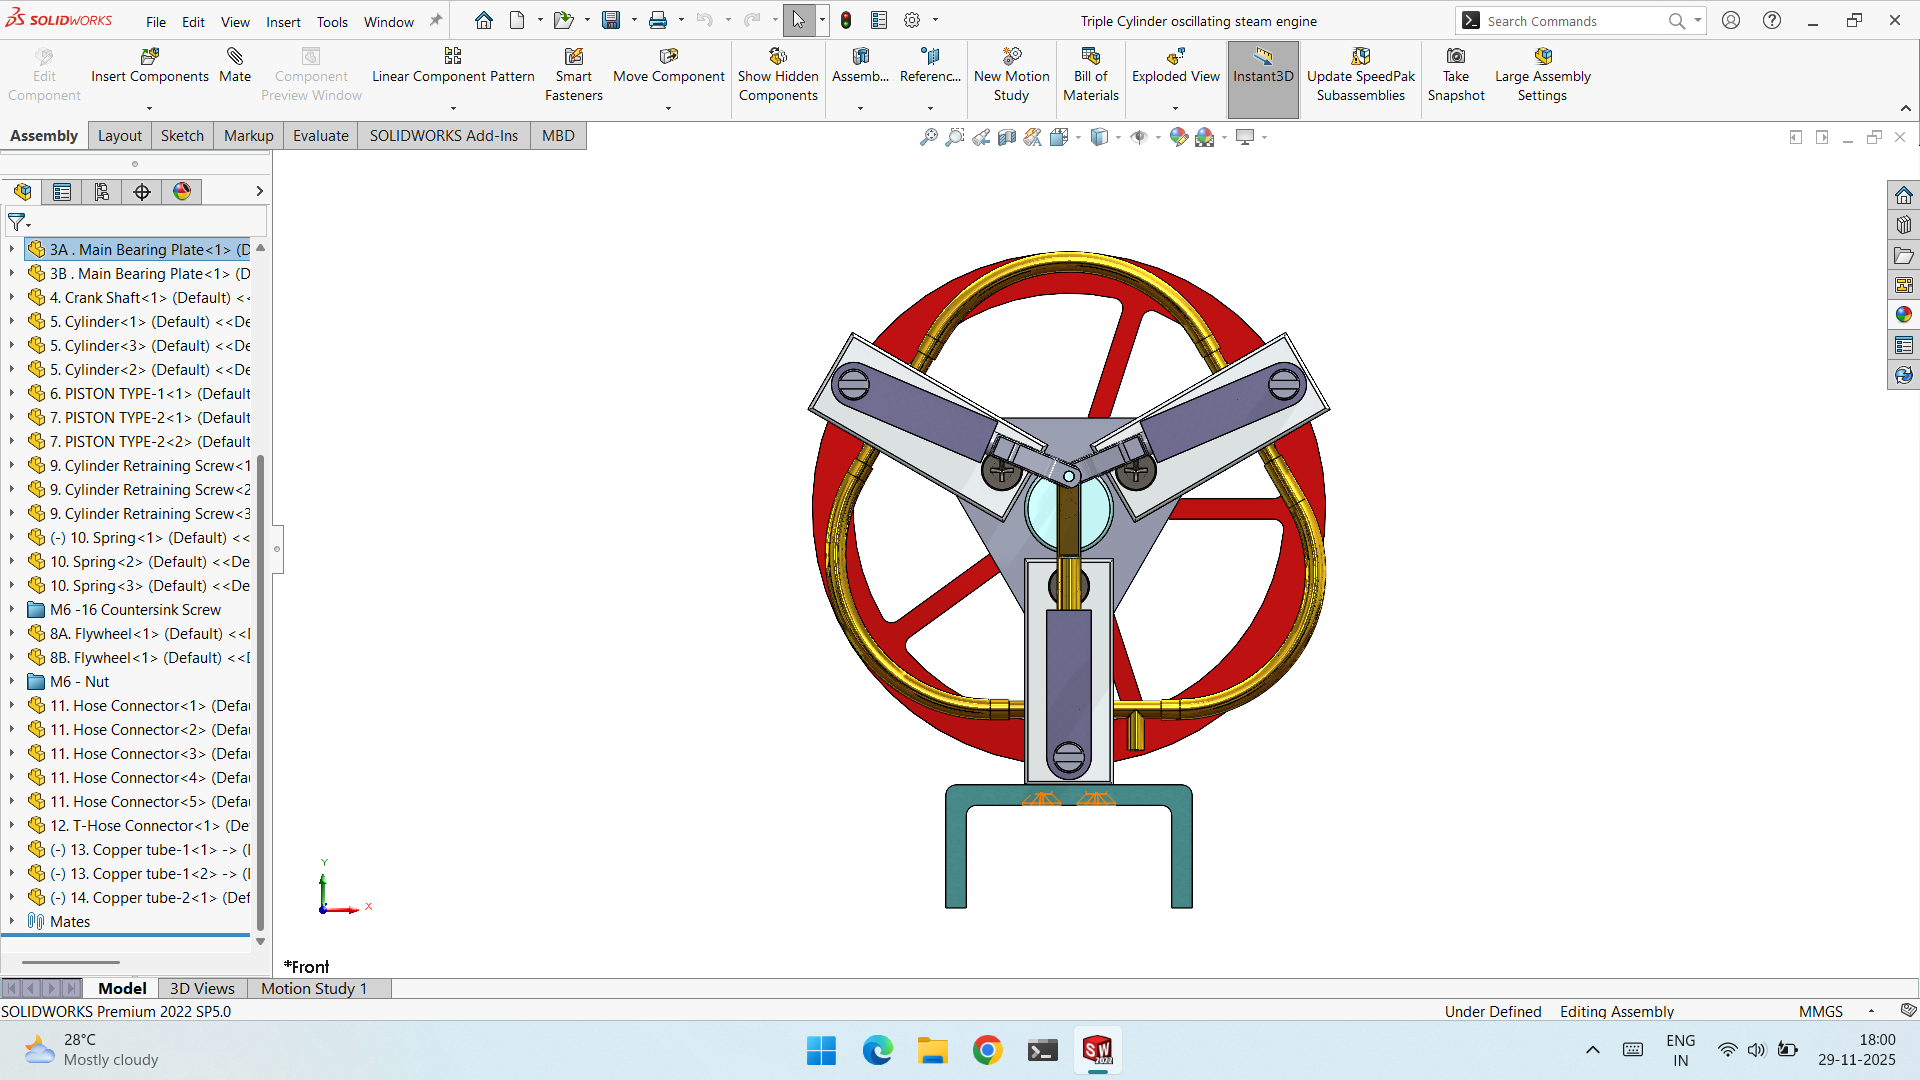This screenshot has height=1080, width=1920.
Task: Expand the Mates folder in tree
Action: pos(12,922)
